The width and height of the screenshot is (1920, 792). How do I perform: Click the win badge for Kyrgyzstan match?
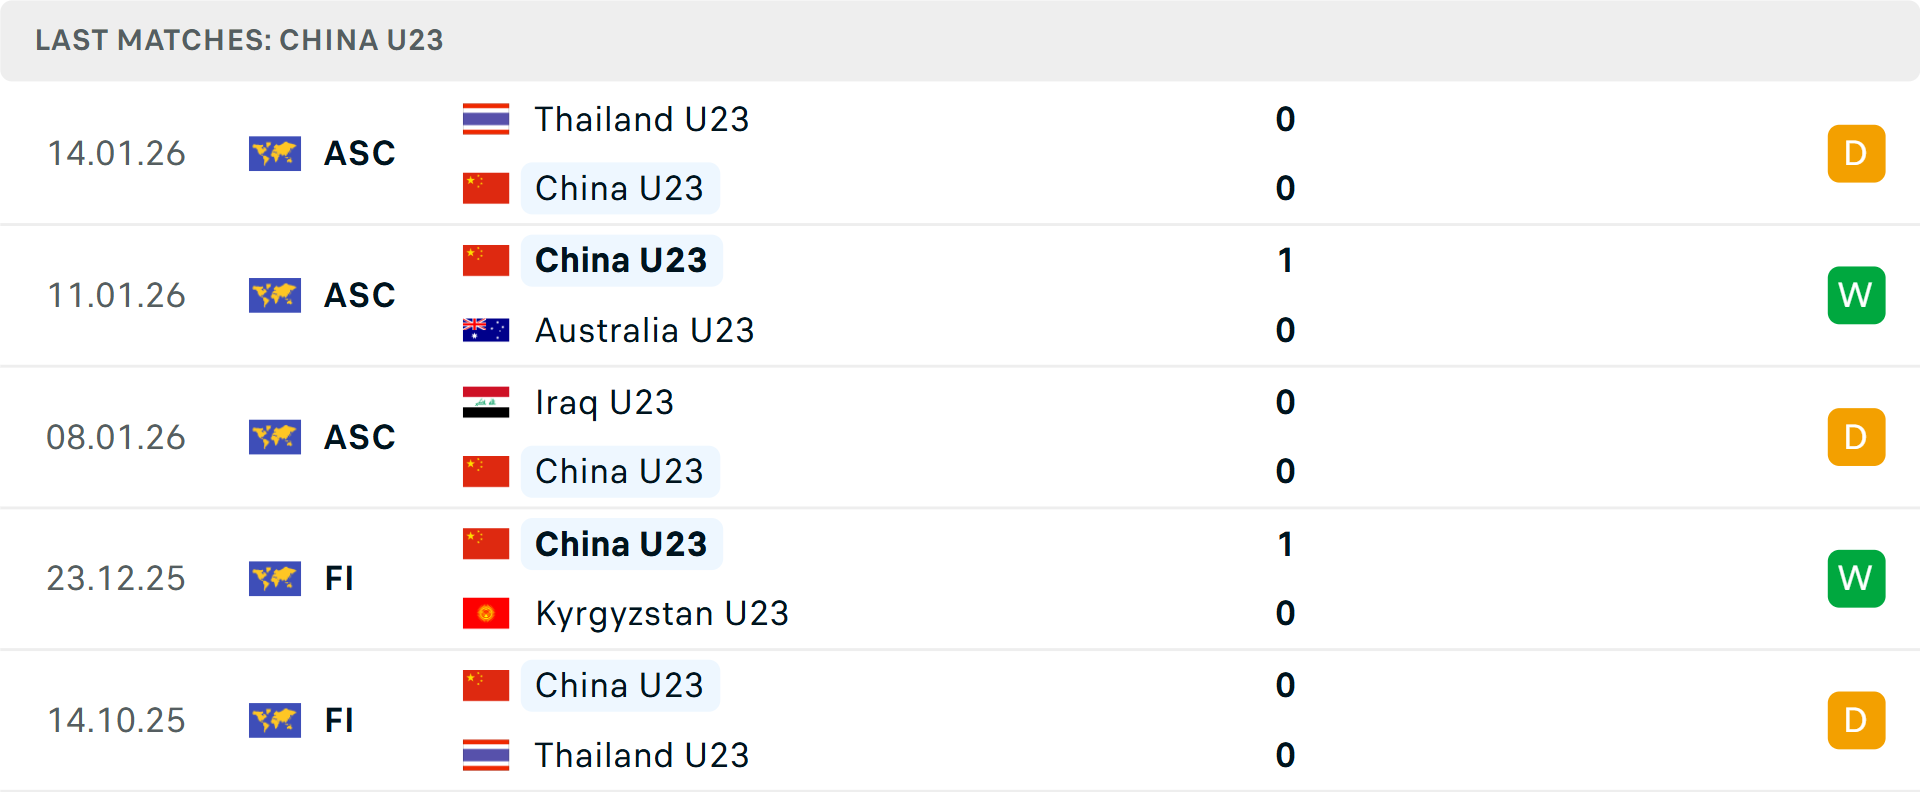tap(1856, 578)
